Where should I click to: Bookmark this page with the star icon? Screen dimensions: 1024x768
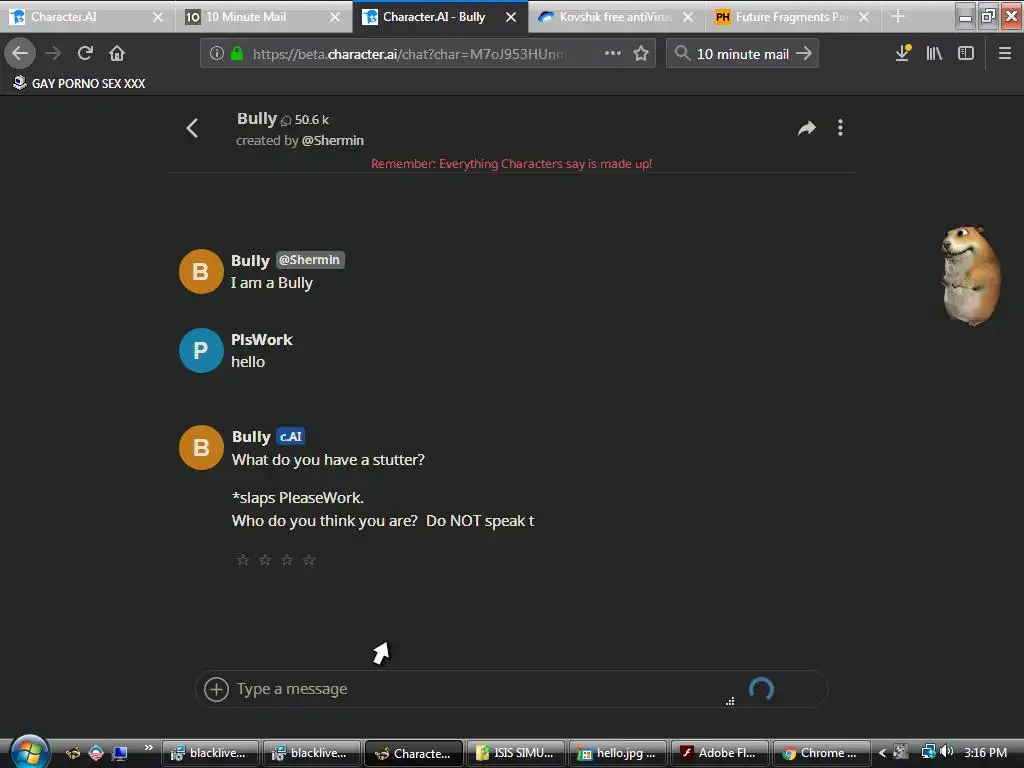641,53
